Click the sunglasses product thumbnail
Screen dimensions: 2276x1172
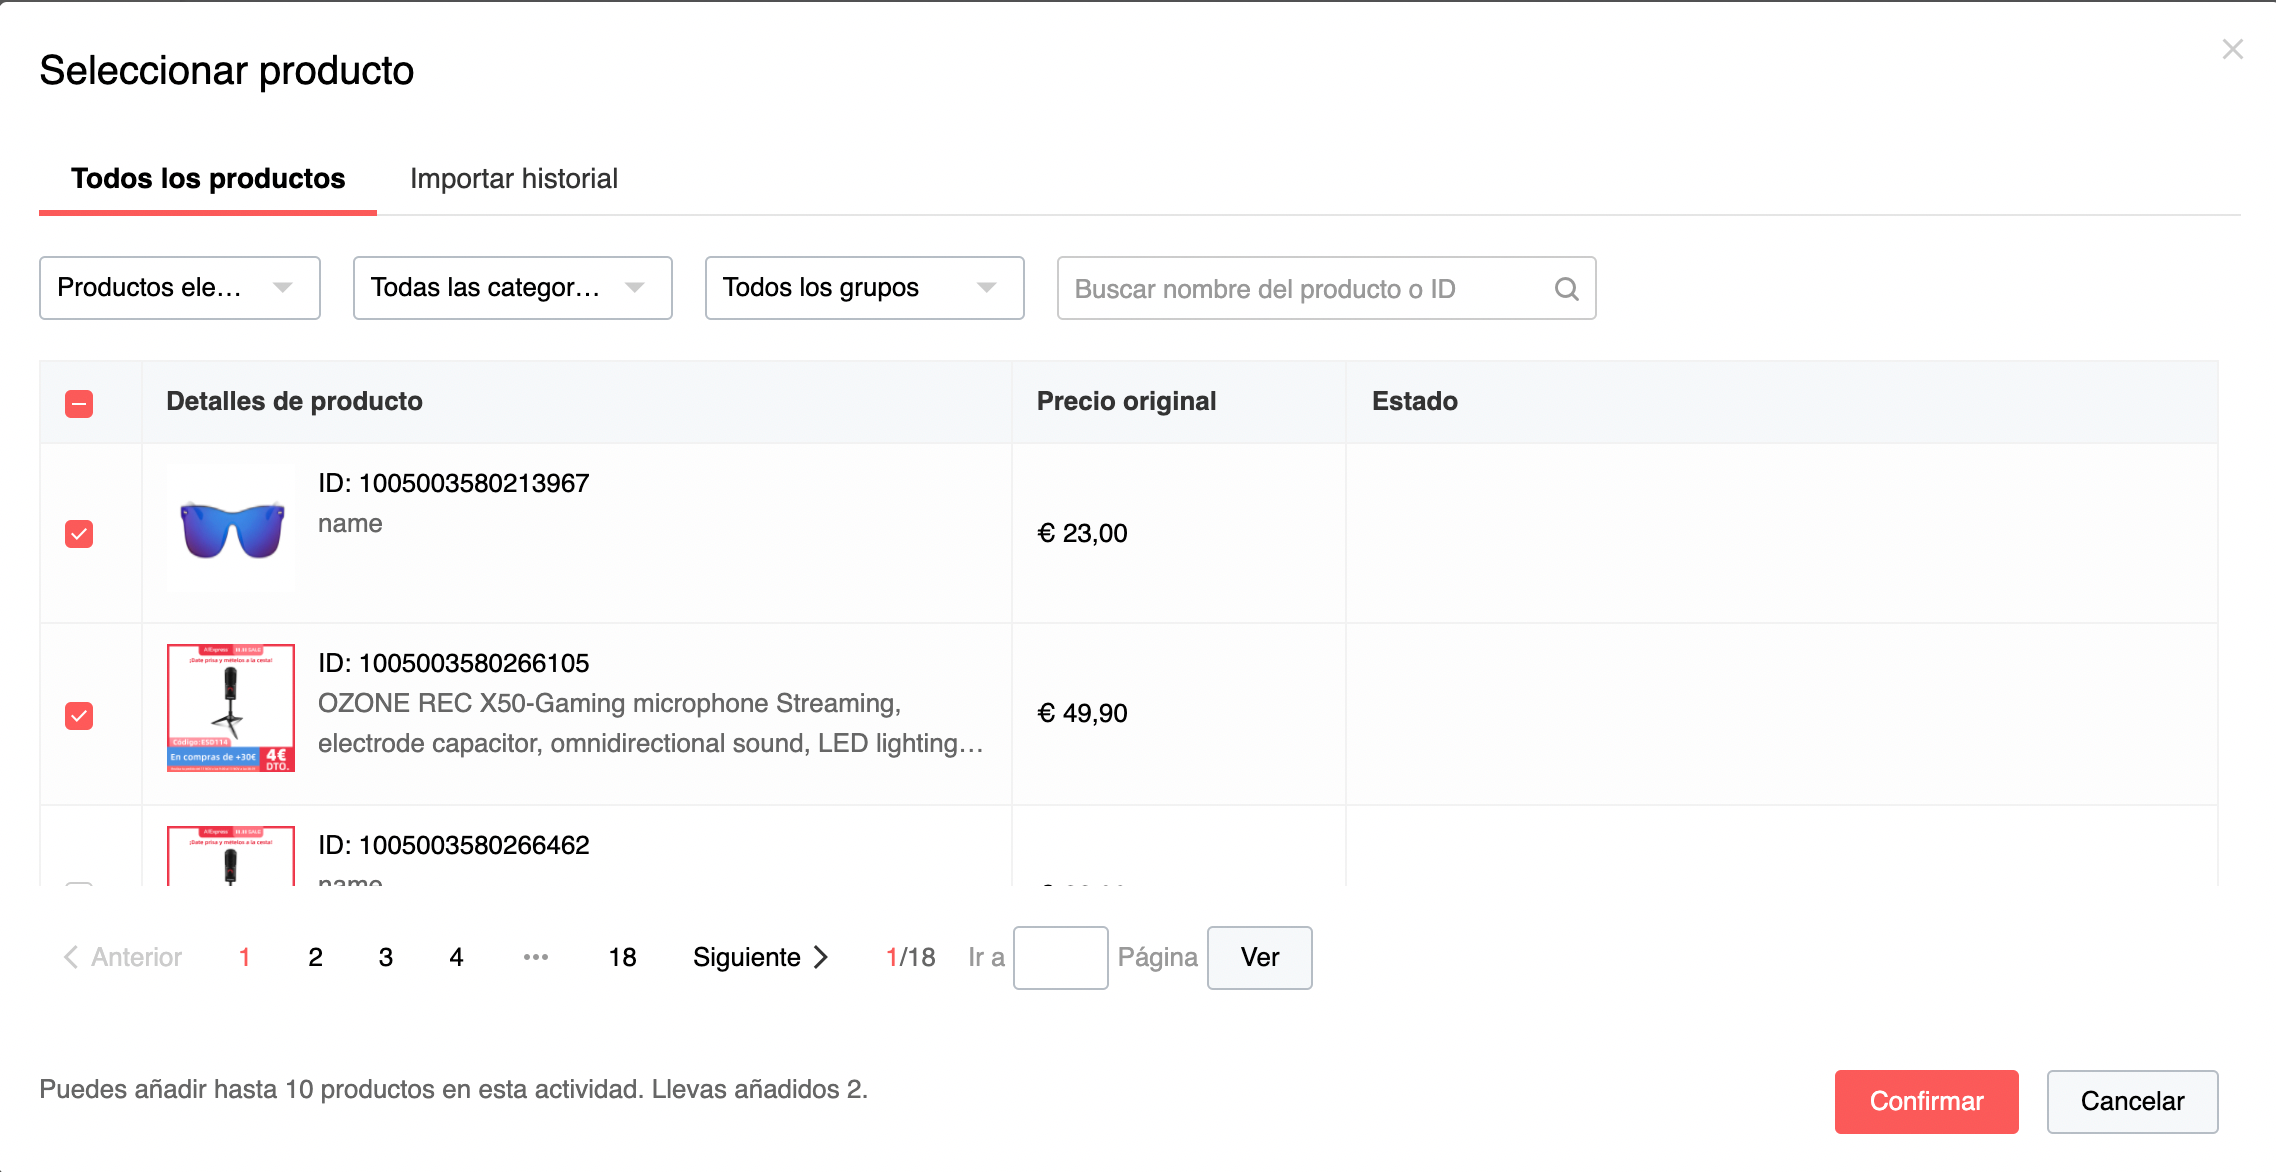pos(231,529)
